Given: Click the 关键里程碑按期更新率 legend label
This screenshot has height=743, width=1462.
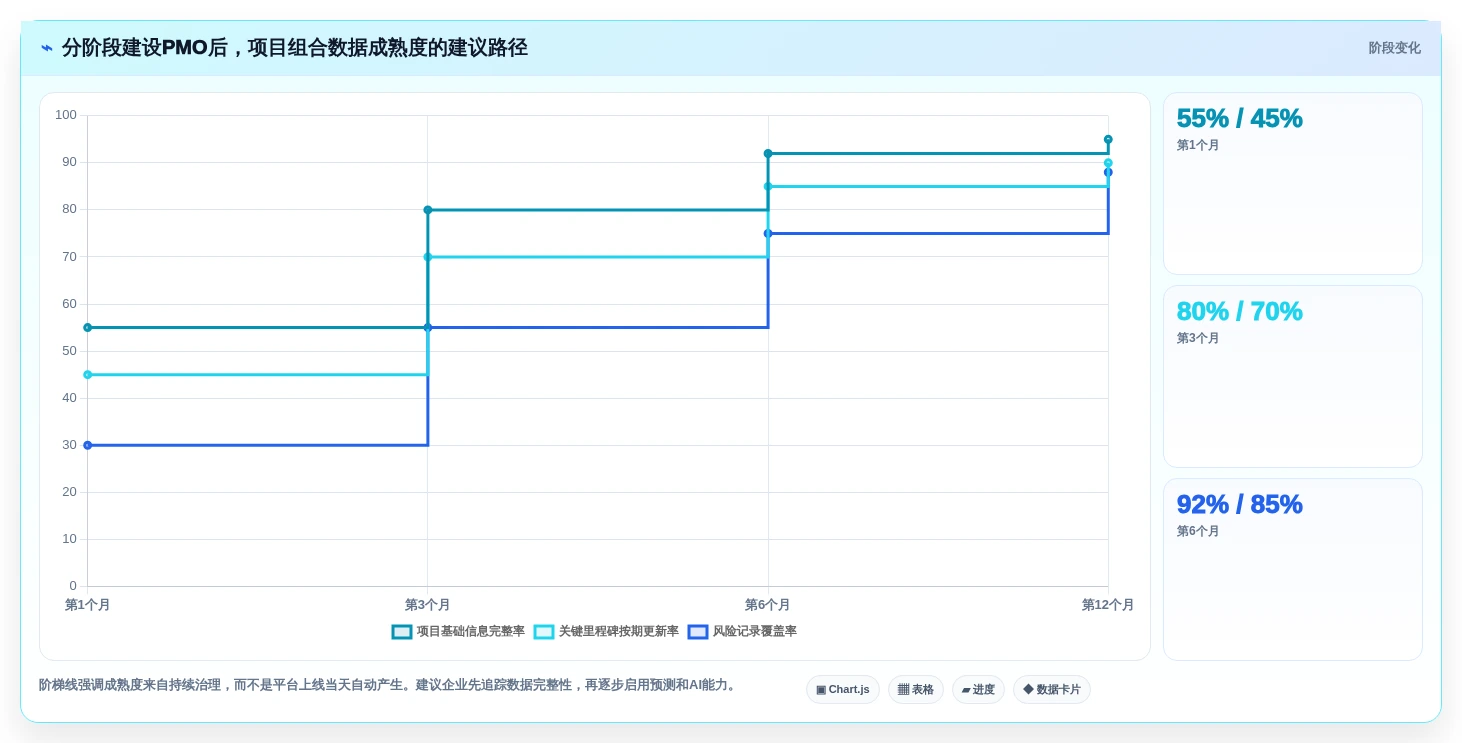Looking at the screenshot, I should click(618, 632).
